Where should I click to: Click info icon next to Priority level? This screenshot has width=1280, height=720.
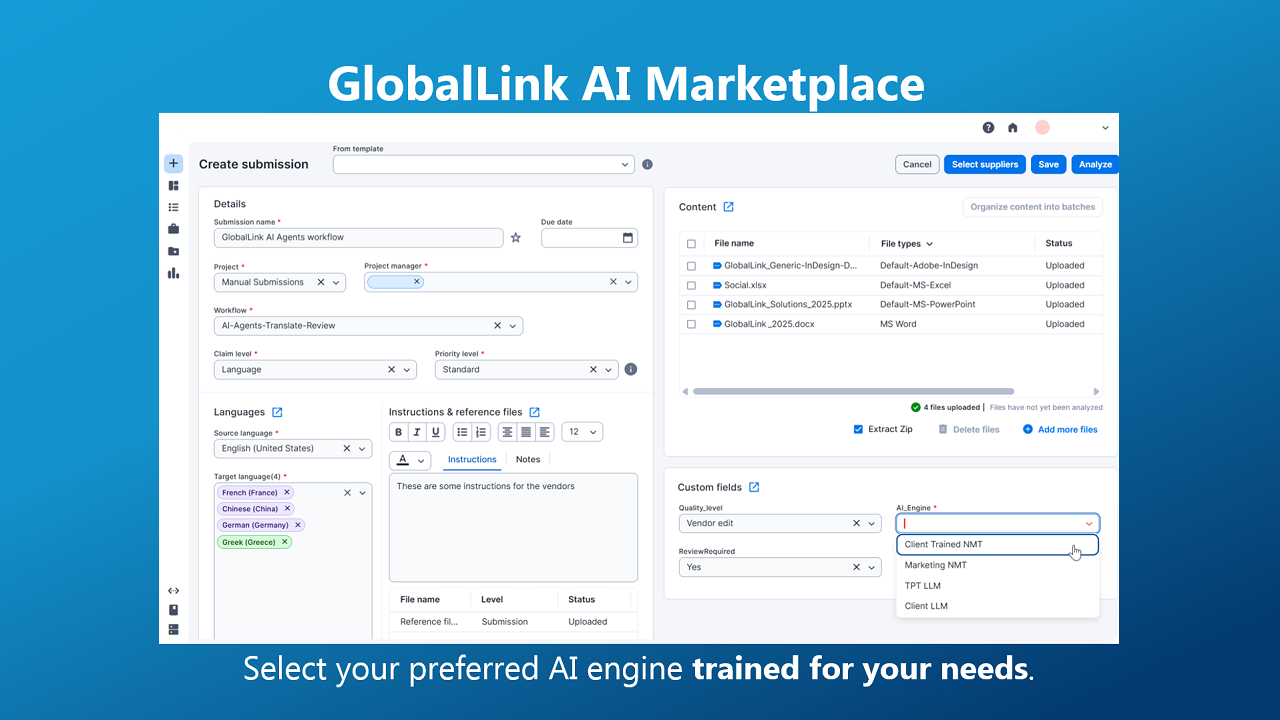[x=630, y=369]
